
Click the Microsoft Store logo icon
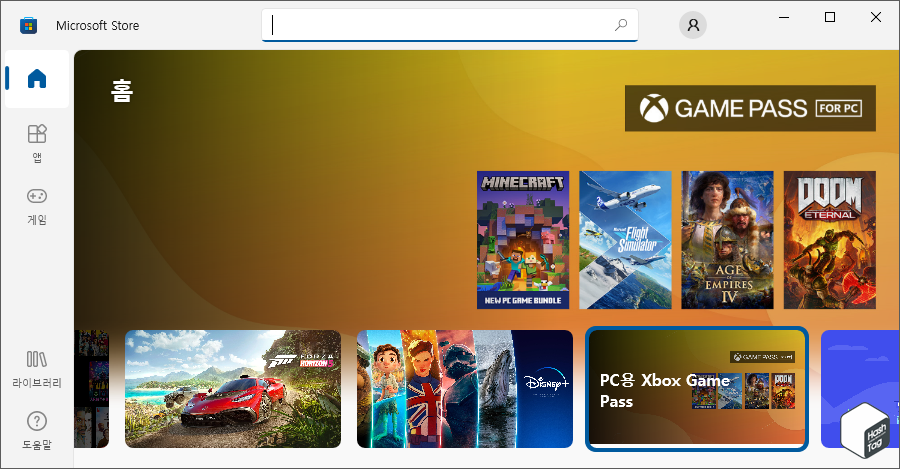[28, 25]
